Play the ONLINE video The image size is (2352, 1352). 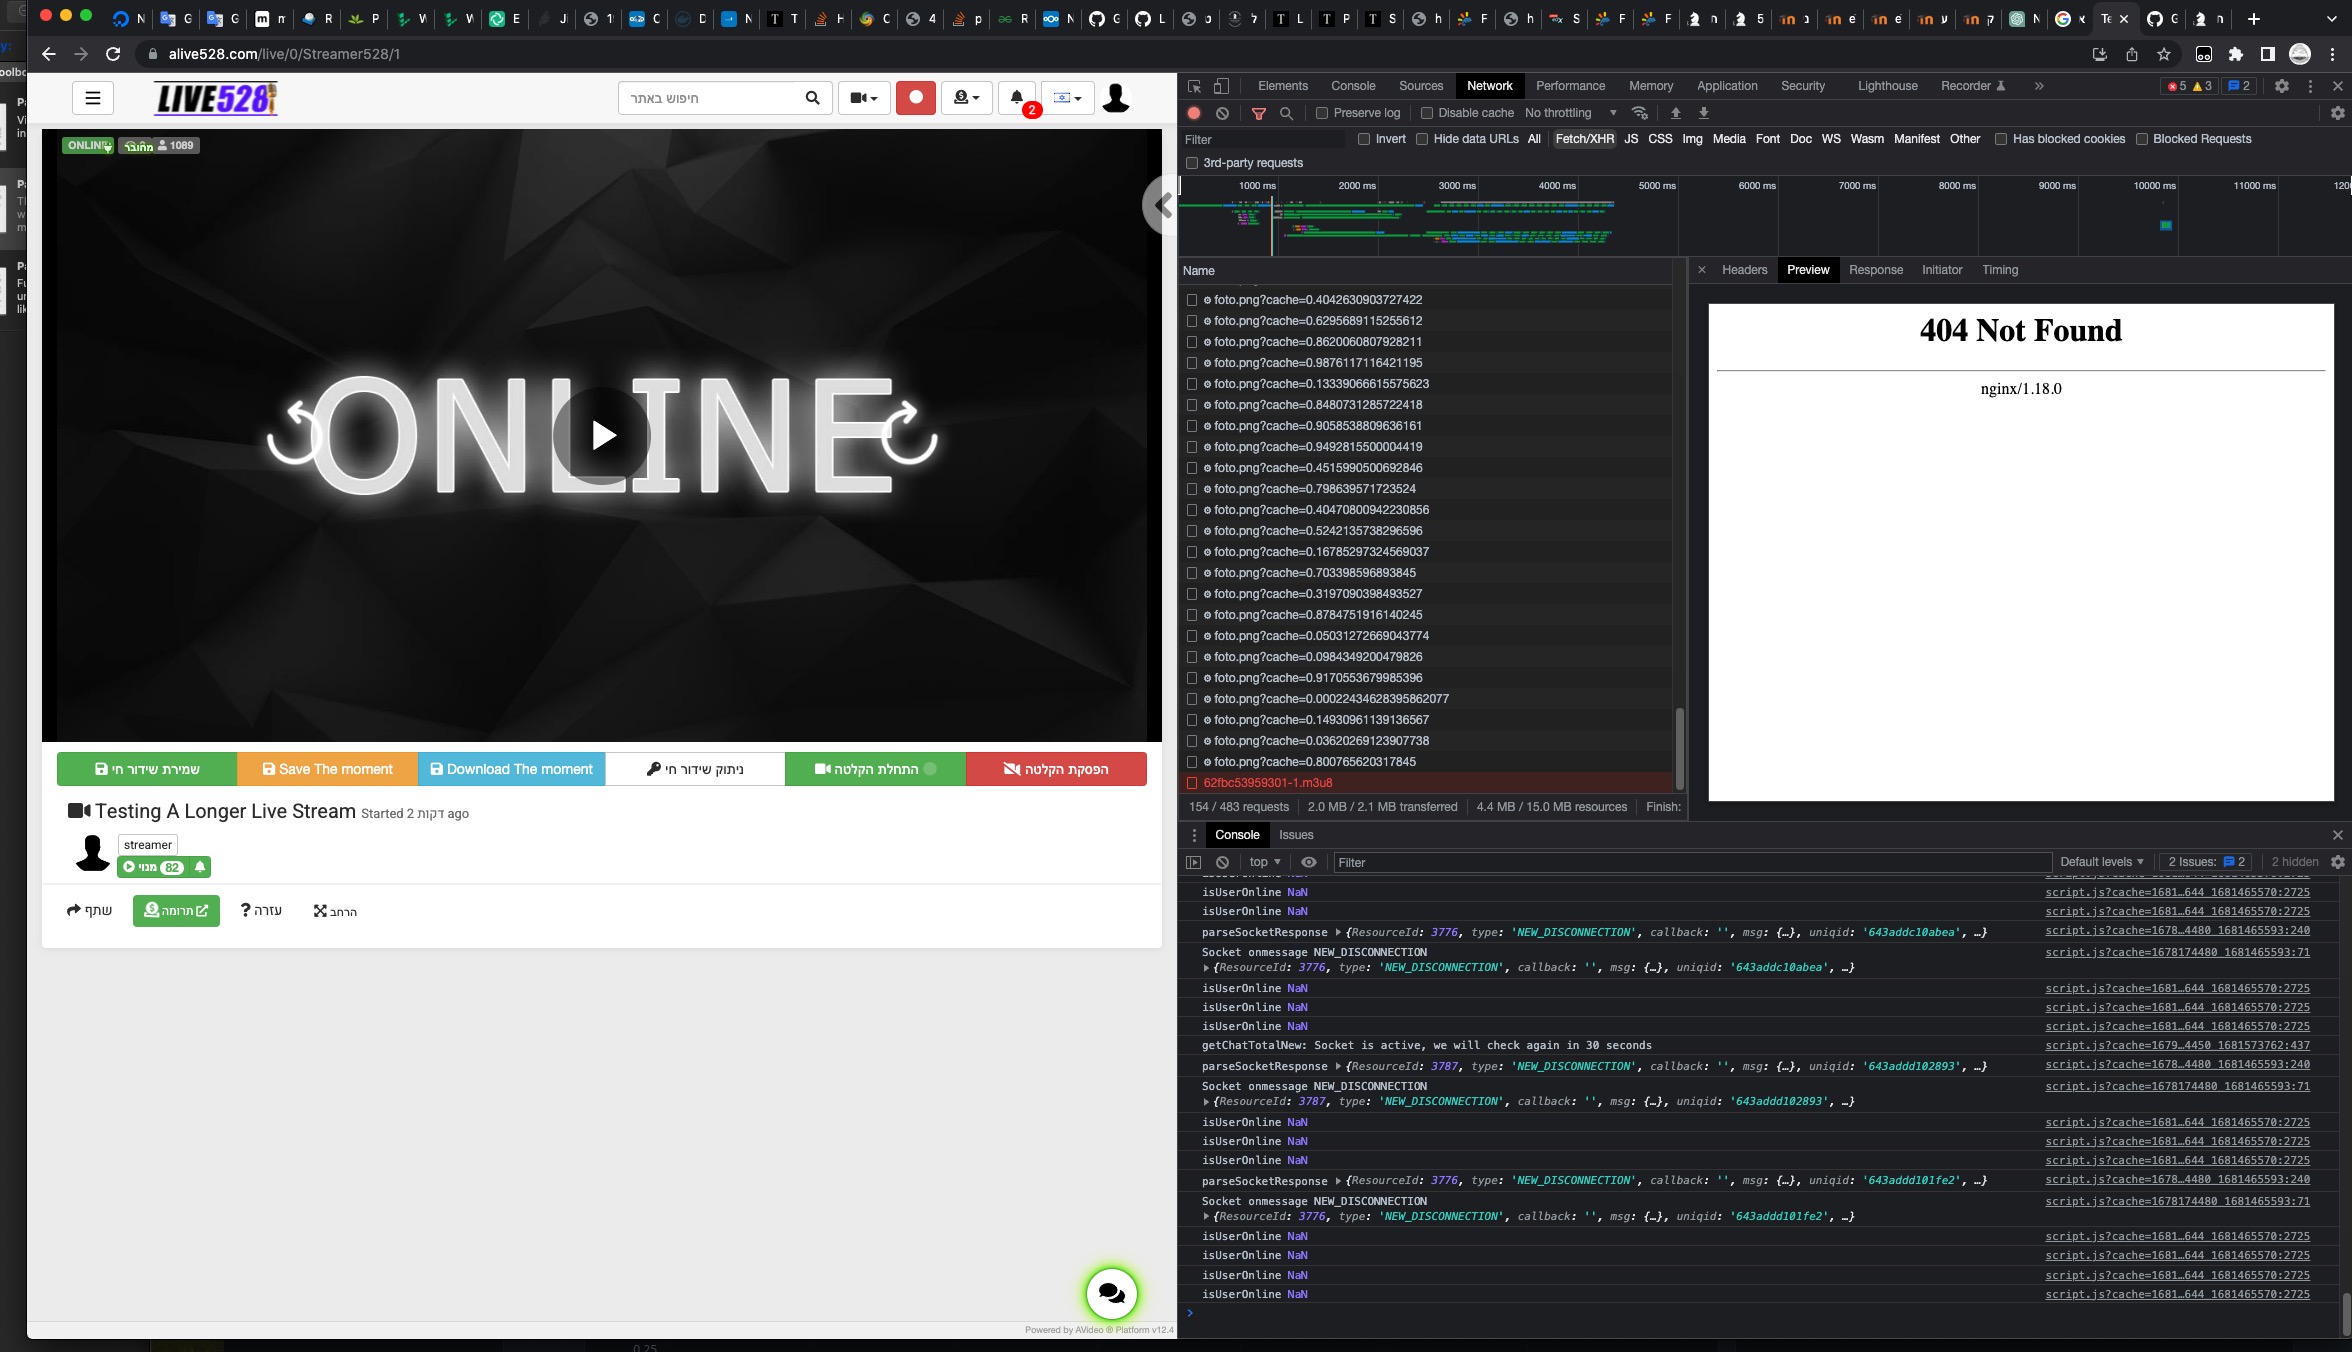tap(602, 435)
